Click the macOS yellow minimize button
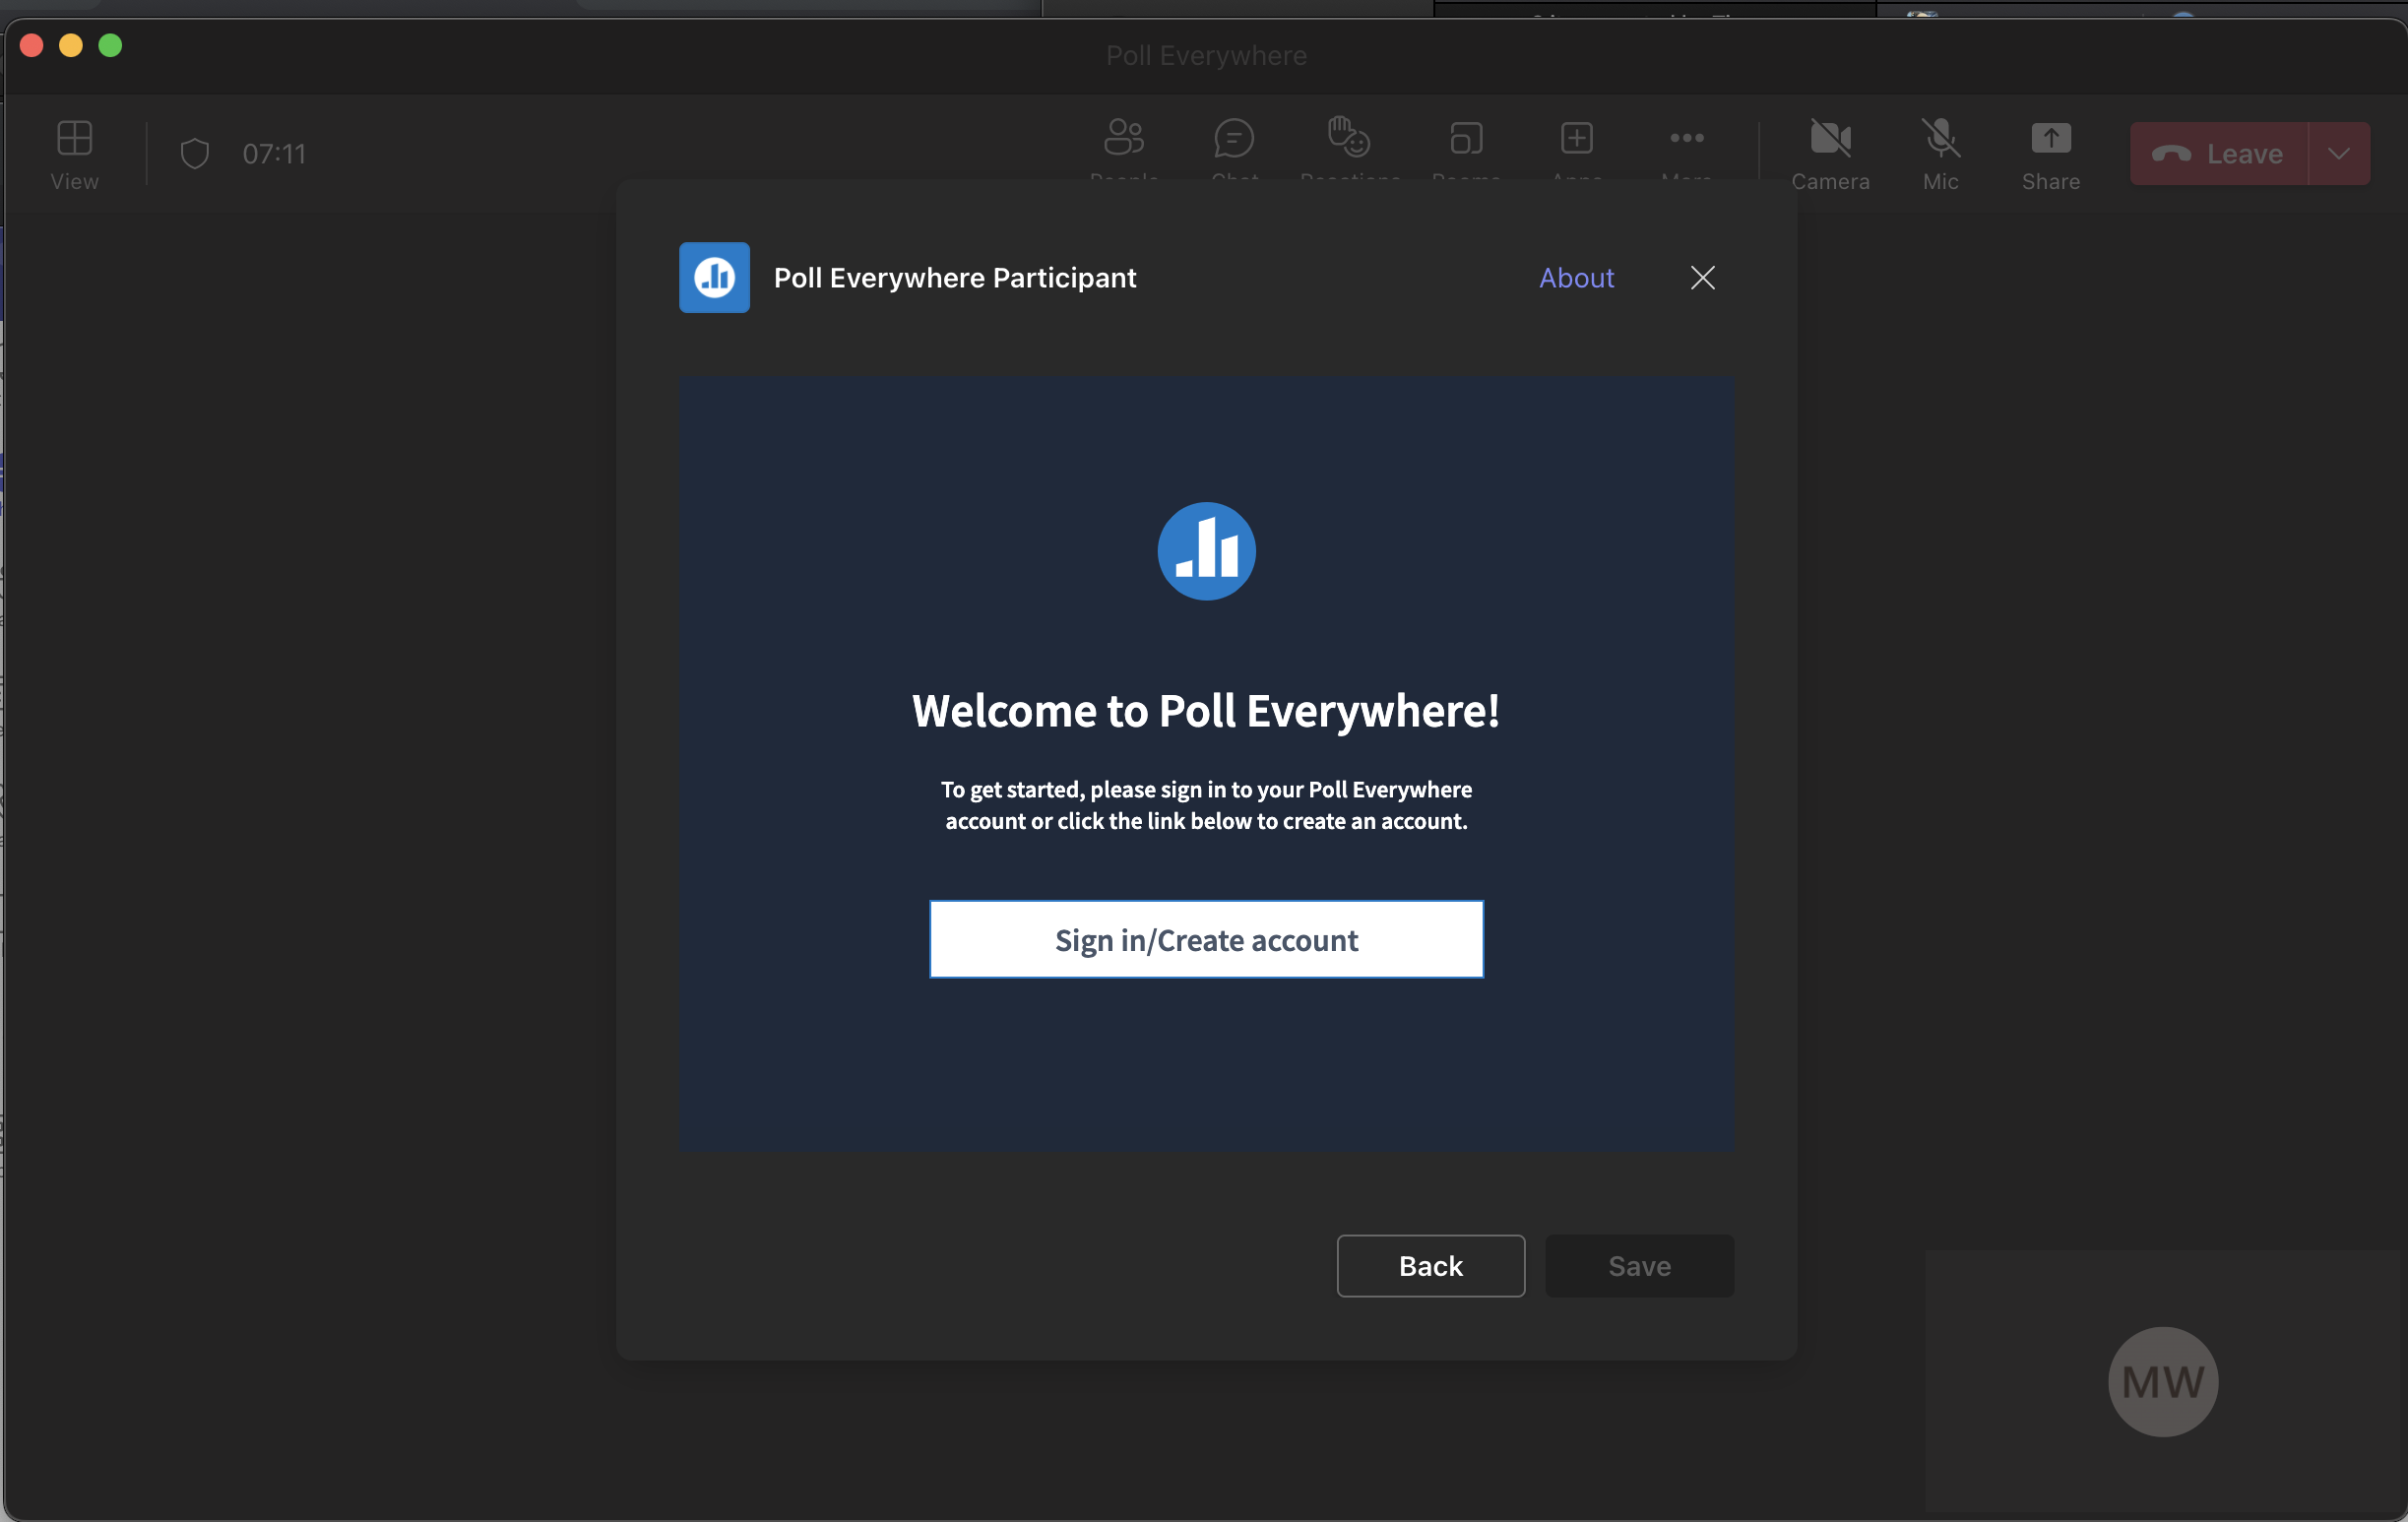The image size is (2408, 1522). point(70,45)
